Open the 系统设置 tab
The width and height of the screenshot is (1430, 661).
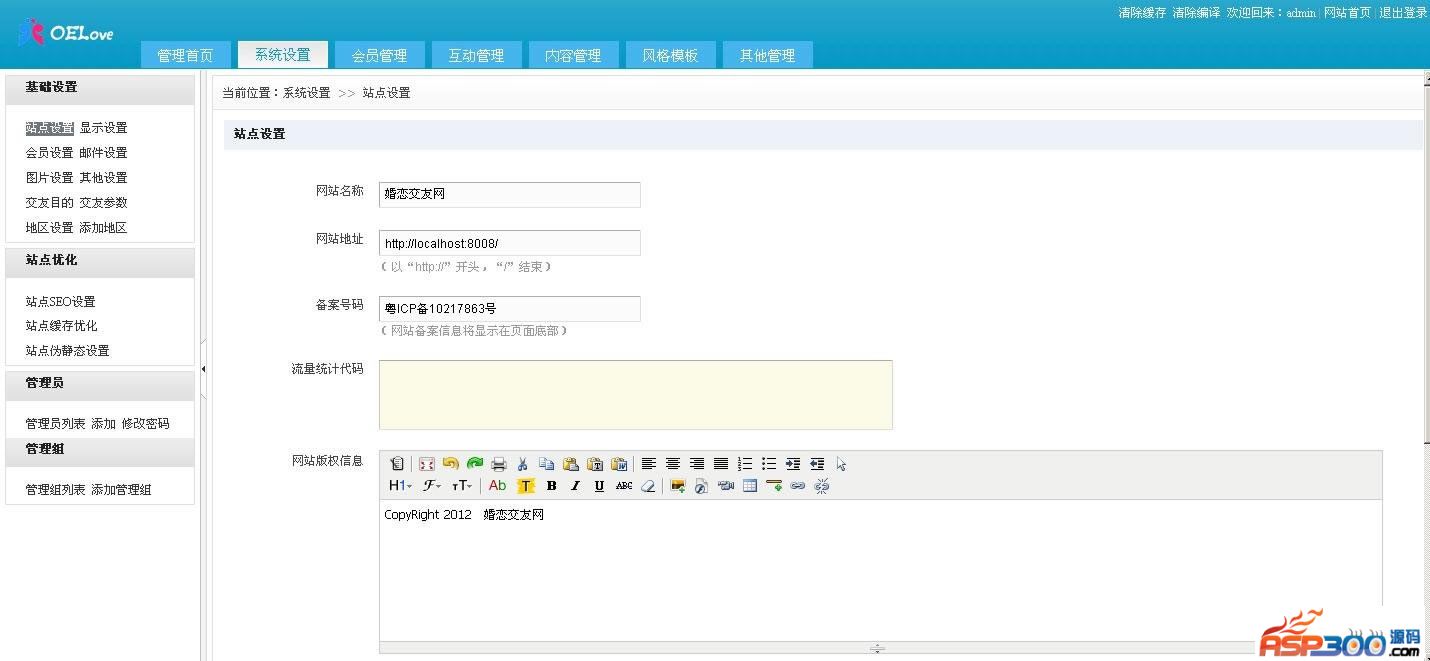[x=283, y=55]
